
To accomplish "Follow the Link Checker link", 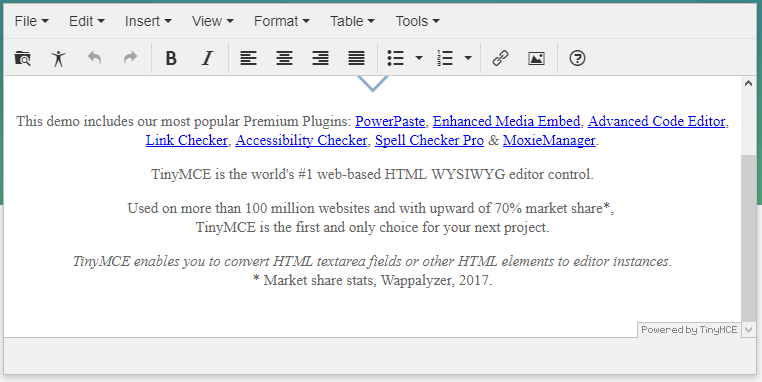I will point(187,140).
